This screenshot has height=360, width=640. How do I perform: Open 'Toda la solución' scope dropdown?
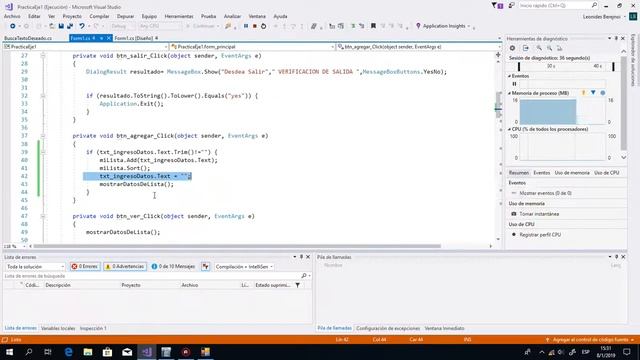coord(35,267)
